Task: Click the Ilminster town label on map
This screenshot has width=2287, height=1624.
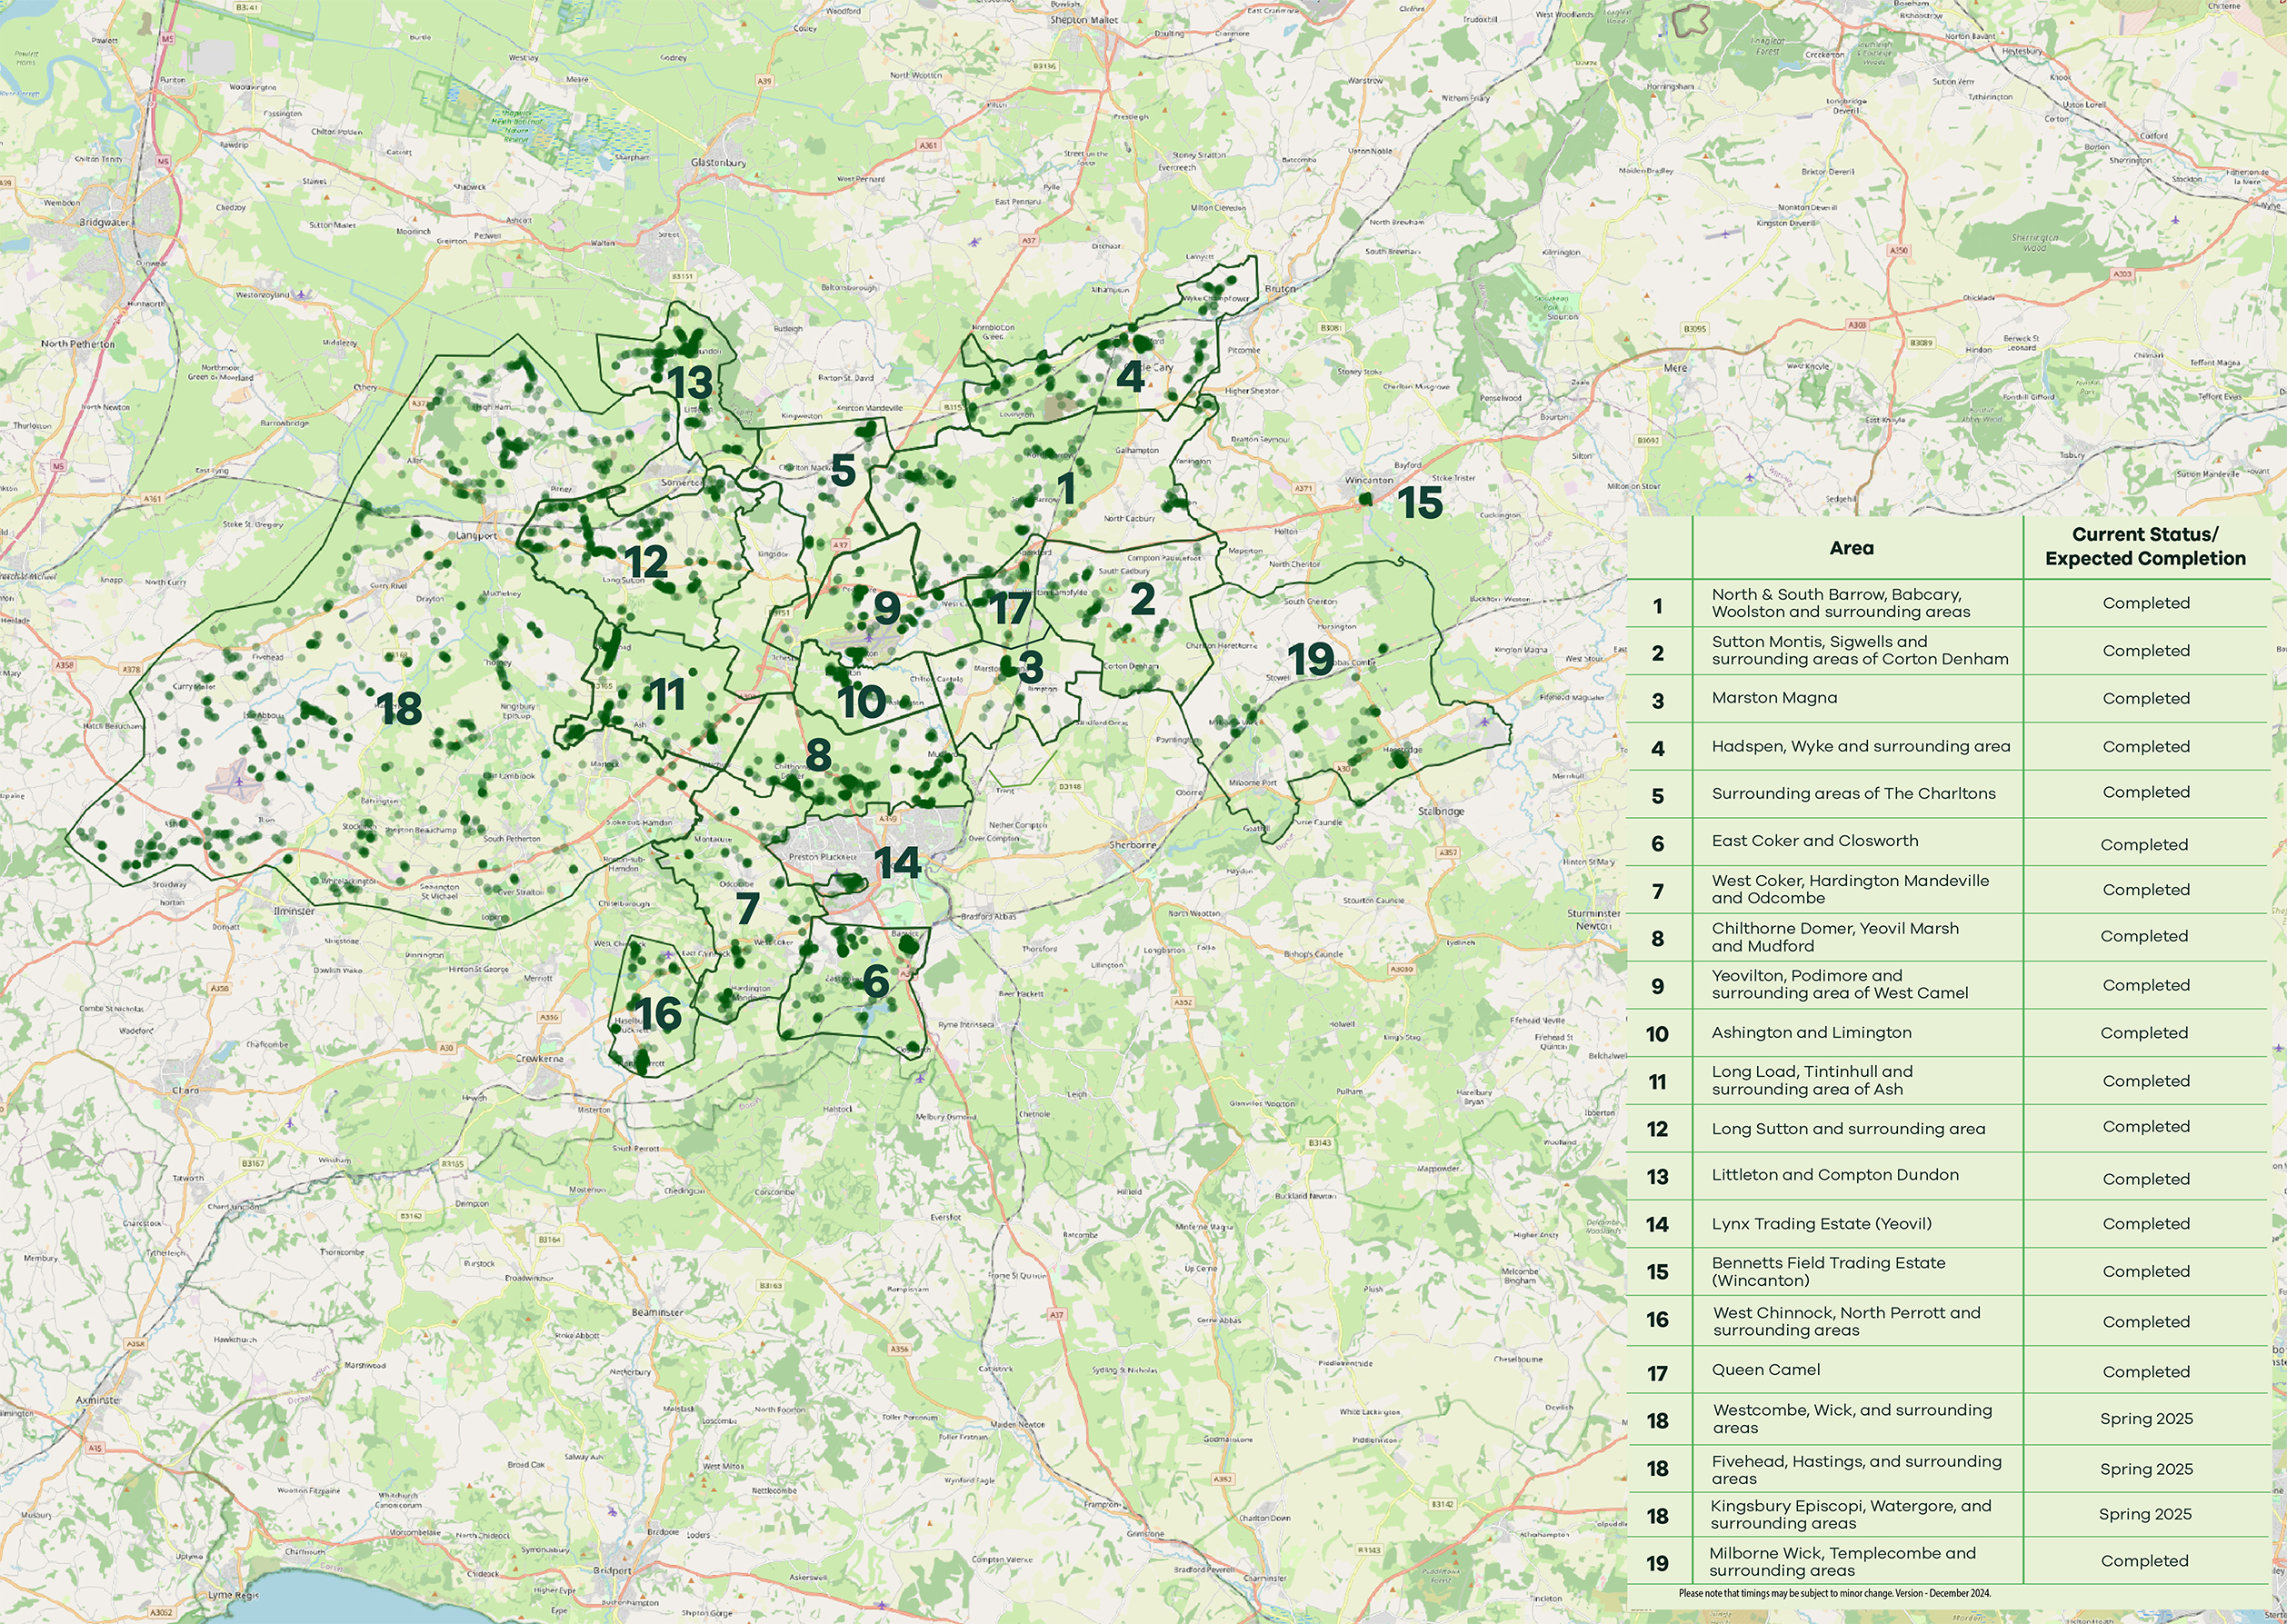Action: [294, 911]
